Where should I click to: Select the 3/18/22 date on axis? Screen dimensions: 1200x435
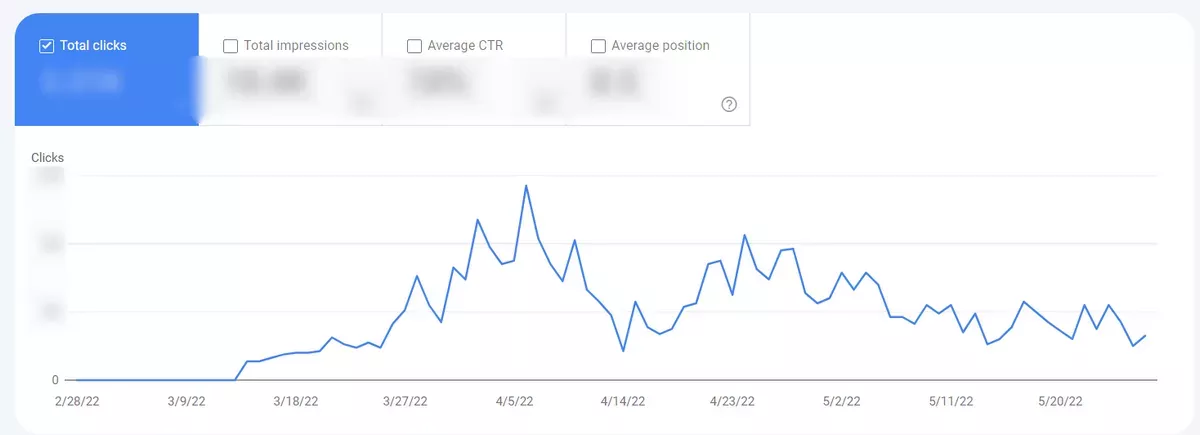296,402
